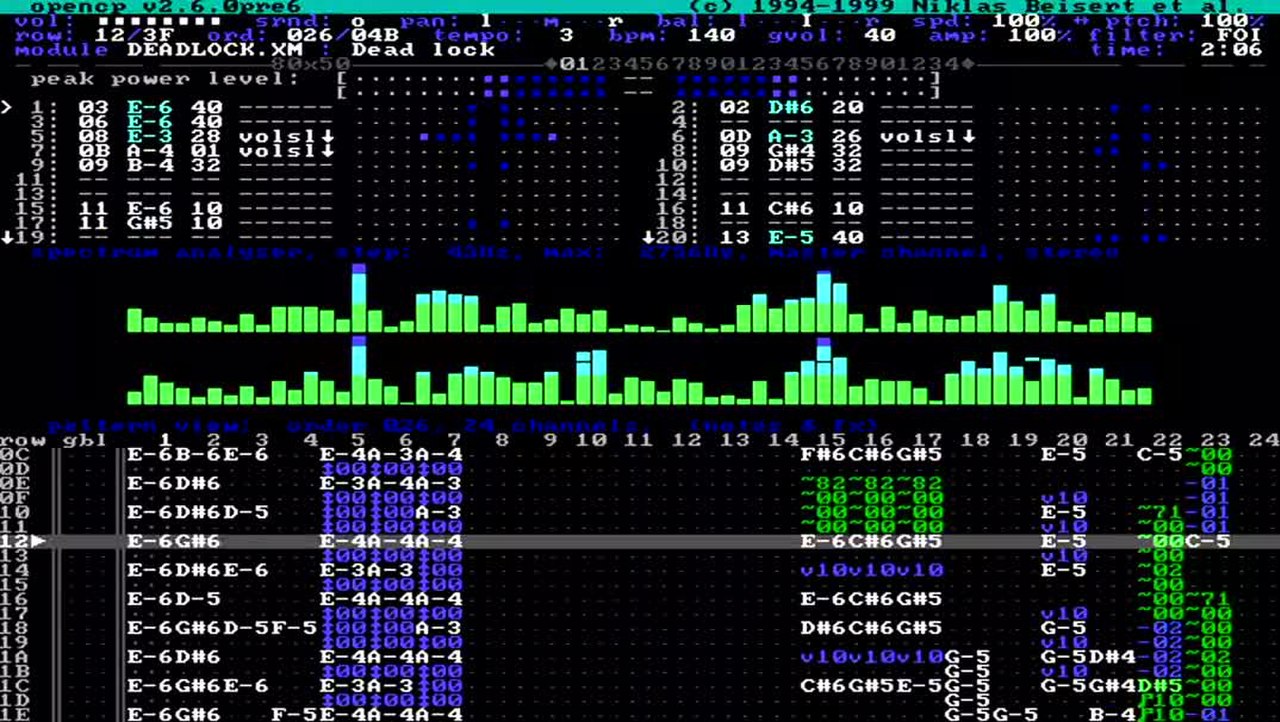
Task: Click the D#6C#6G#5 notes in row 18
Action: [x=871, y=628]
